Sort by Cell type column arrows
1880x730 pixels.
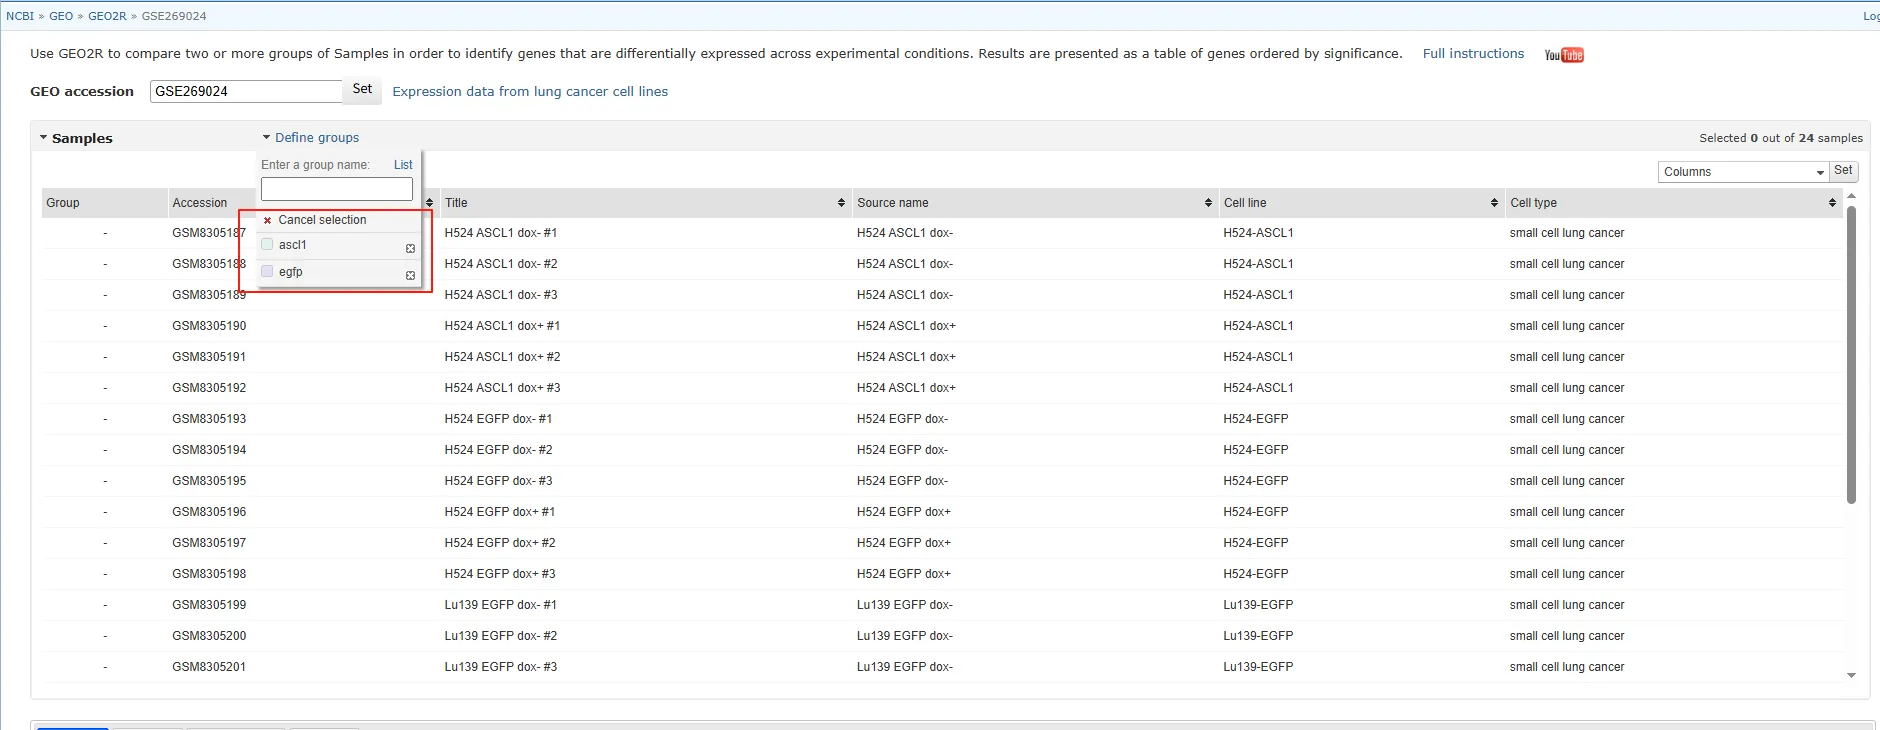click(x=1832, y=203)
